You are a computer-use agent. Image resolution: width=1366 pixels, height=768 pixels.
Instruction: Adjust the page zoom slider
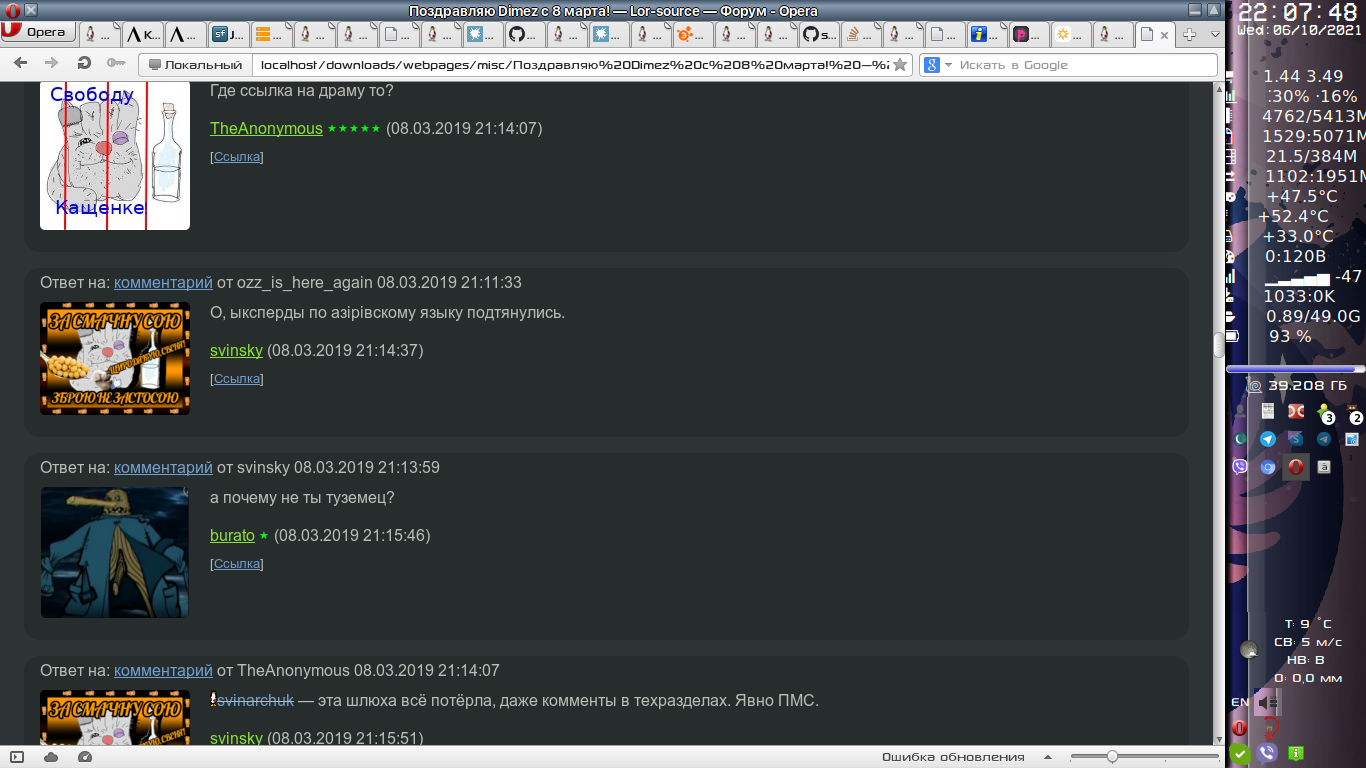tap(1145, 757)
